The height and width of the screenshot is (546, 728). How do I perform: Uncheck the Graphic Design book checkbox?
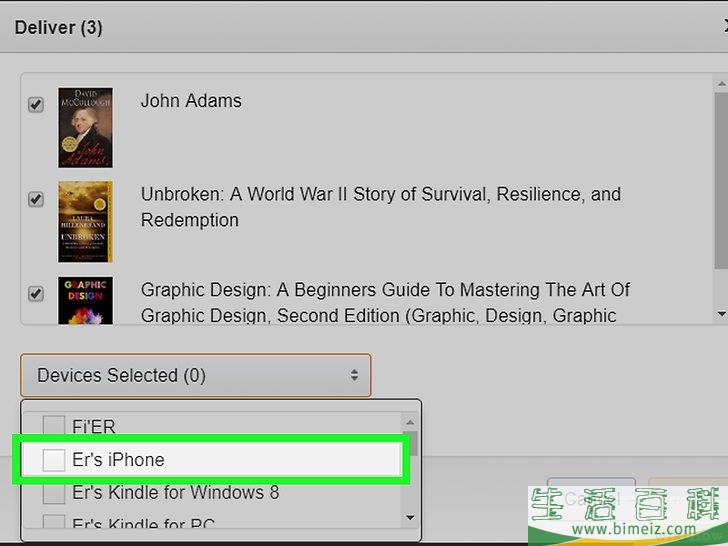tap(36, 293)
